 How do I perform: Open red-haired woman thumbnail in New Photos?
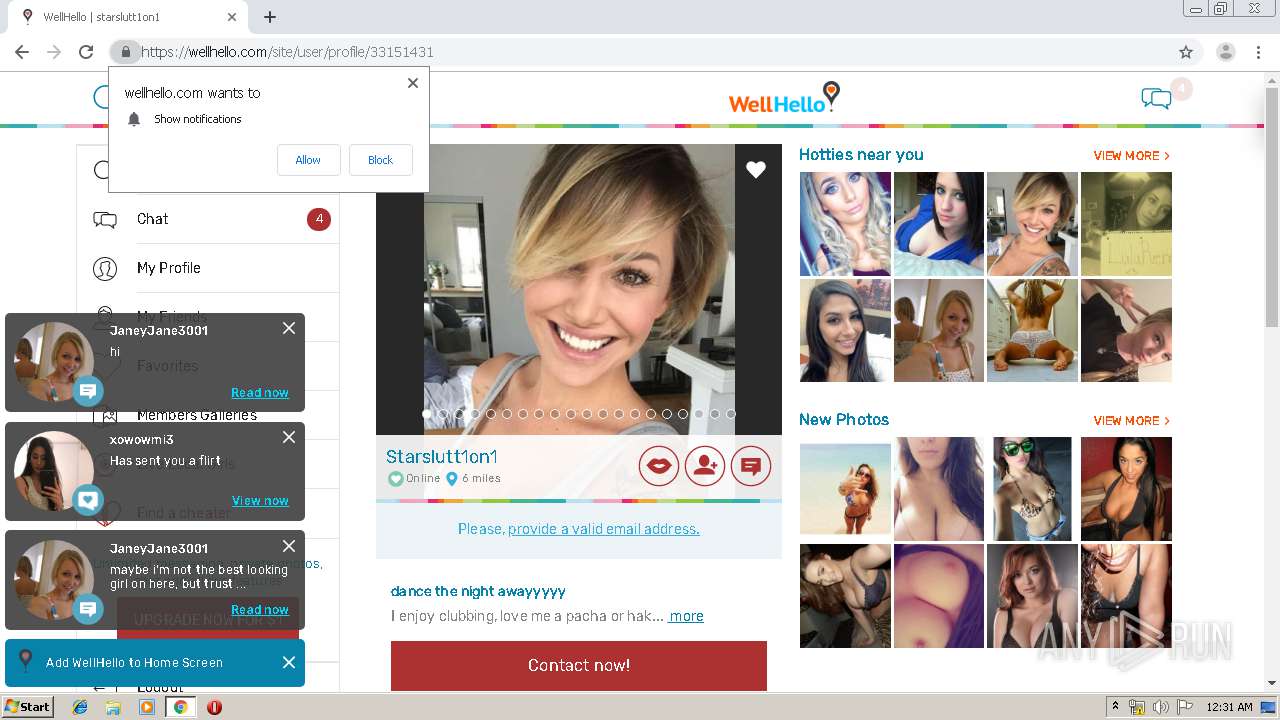[x=1032, y=596]
